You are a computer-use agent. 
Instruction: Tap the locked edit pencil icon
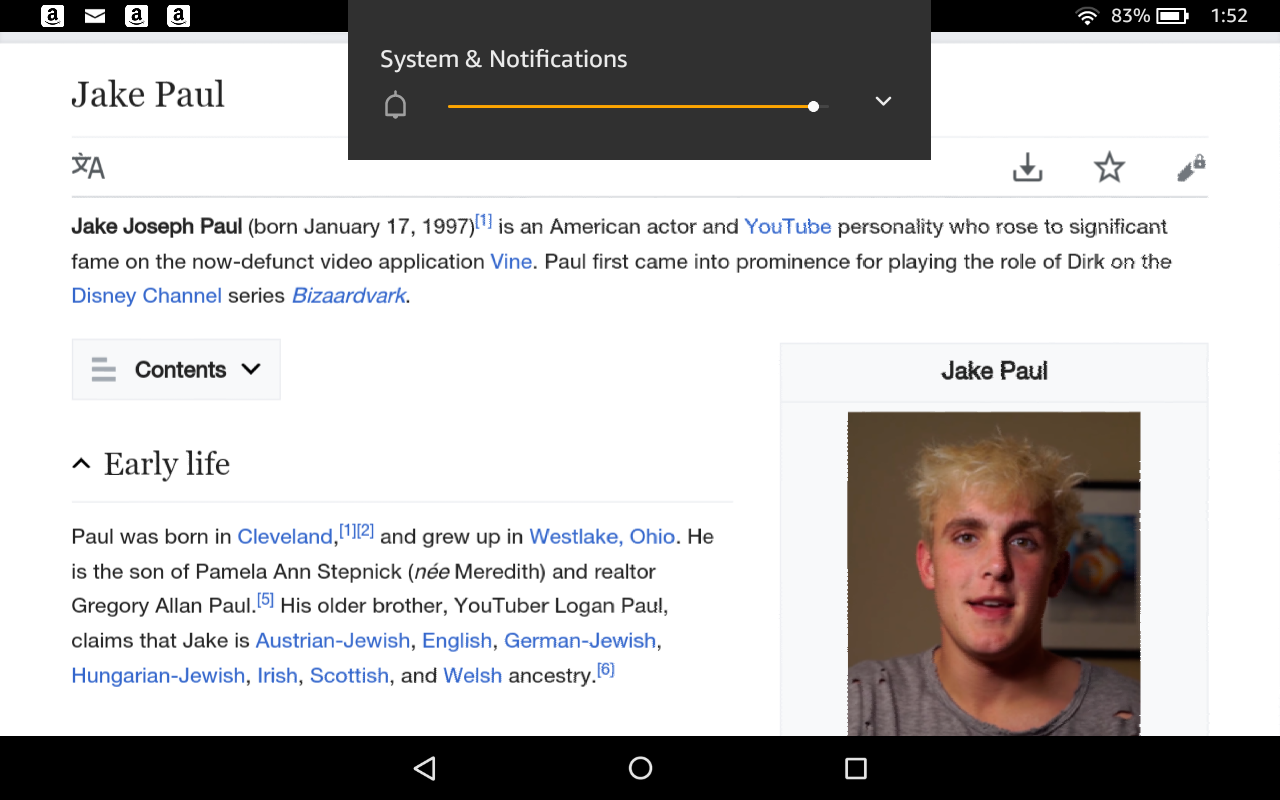point(1191,168)
